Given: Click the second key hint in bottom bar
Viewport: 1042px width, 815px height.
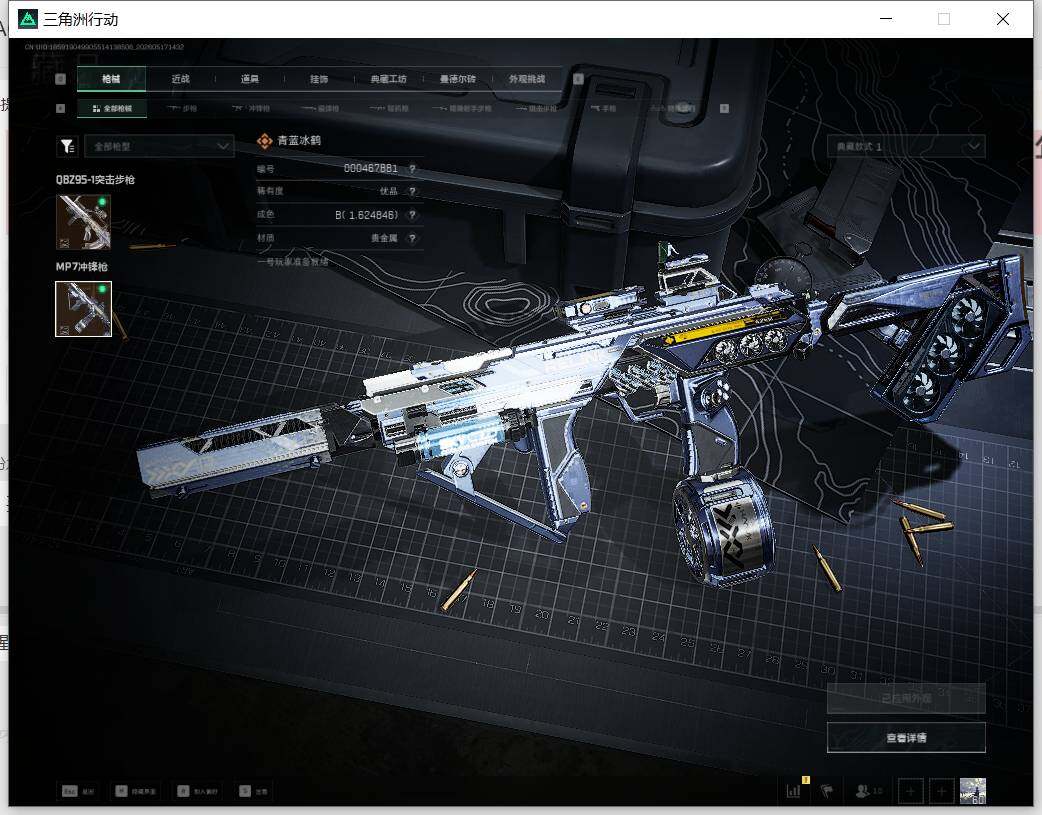Looking at the screenshot, I should 136,791.
